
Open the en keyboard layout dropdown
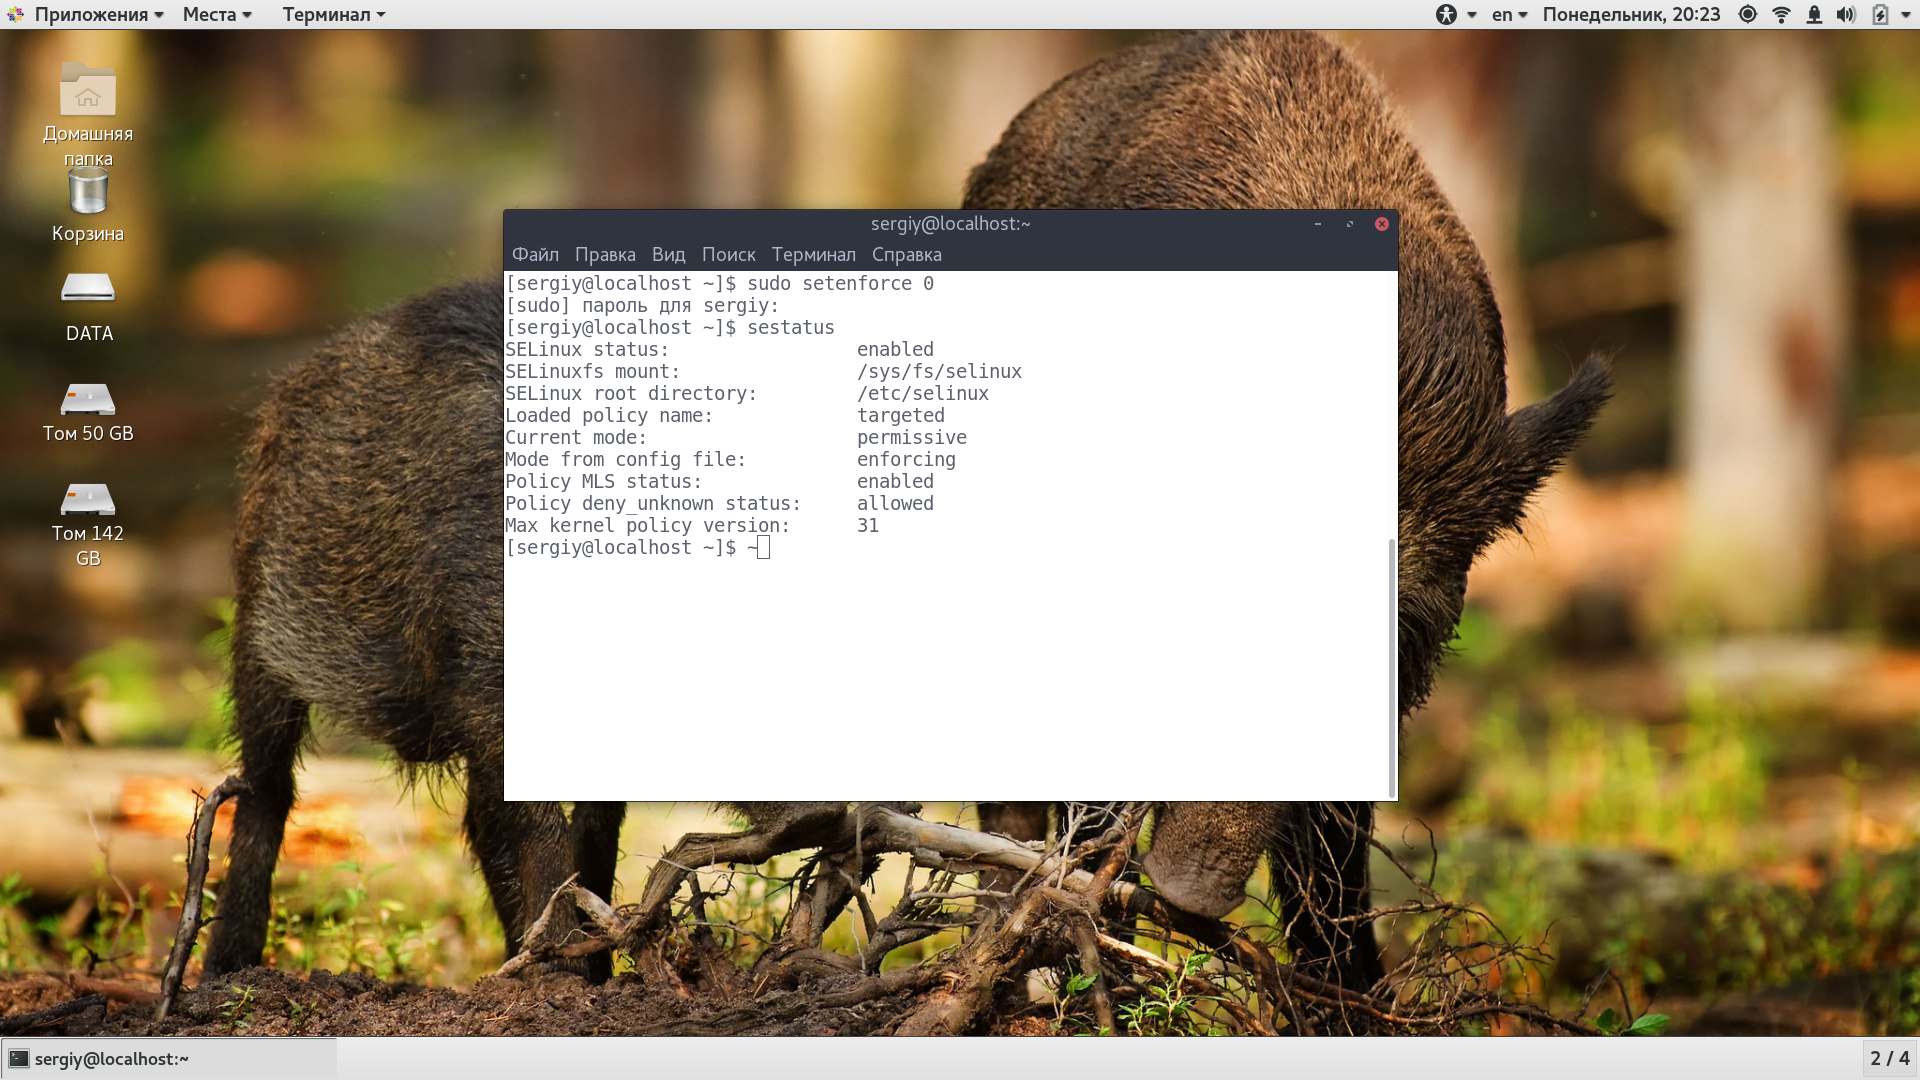pyautogui.click(x=1509, y=14)
